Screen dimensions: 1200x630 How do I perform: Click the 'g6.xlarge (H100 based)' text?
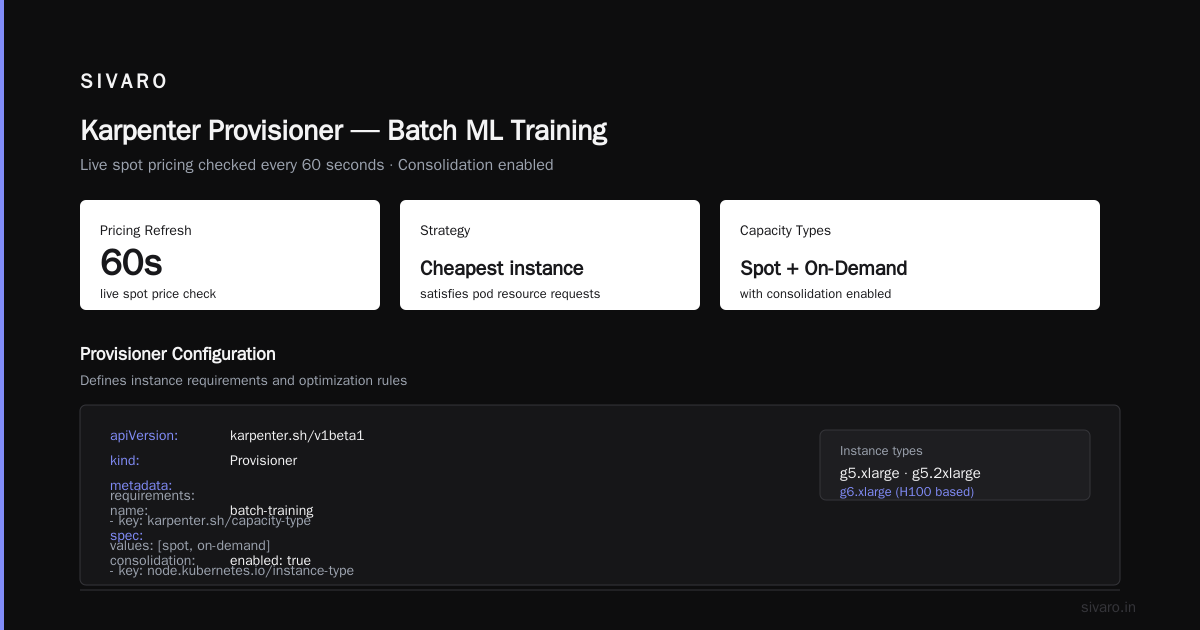click(907, 492)
